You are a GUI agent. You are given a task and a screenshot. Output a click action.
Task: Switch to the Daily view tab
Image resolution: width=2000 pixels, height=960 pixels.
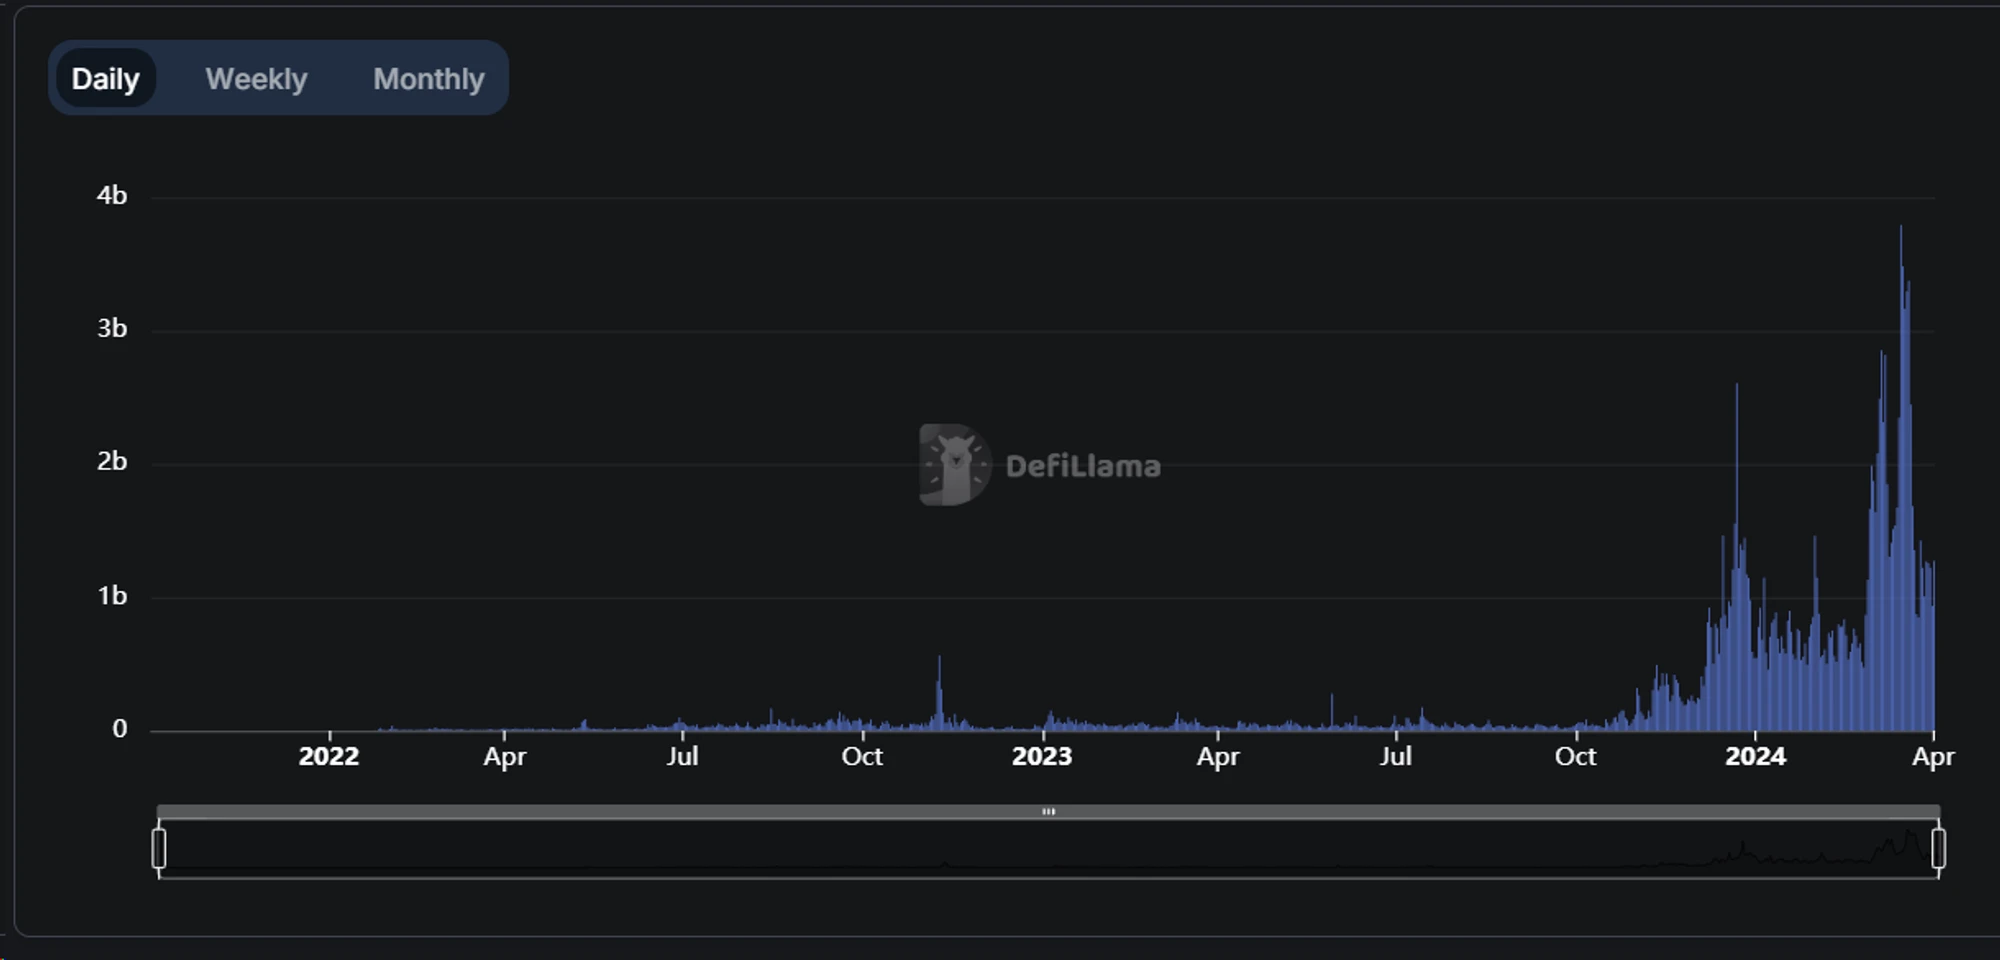105,79
